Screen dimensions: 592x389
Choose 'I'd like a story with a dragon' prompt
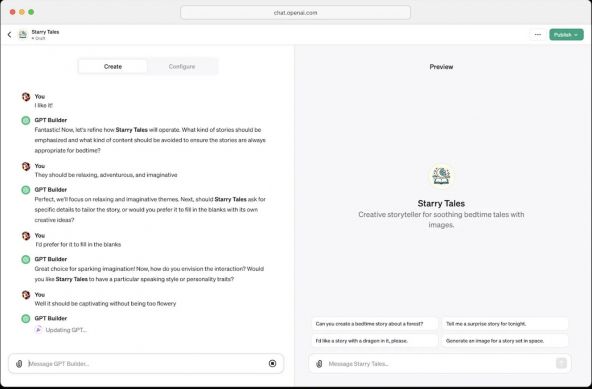(x=375, y=341)
